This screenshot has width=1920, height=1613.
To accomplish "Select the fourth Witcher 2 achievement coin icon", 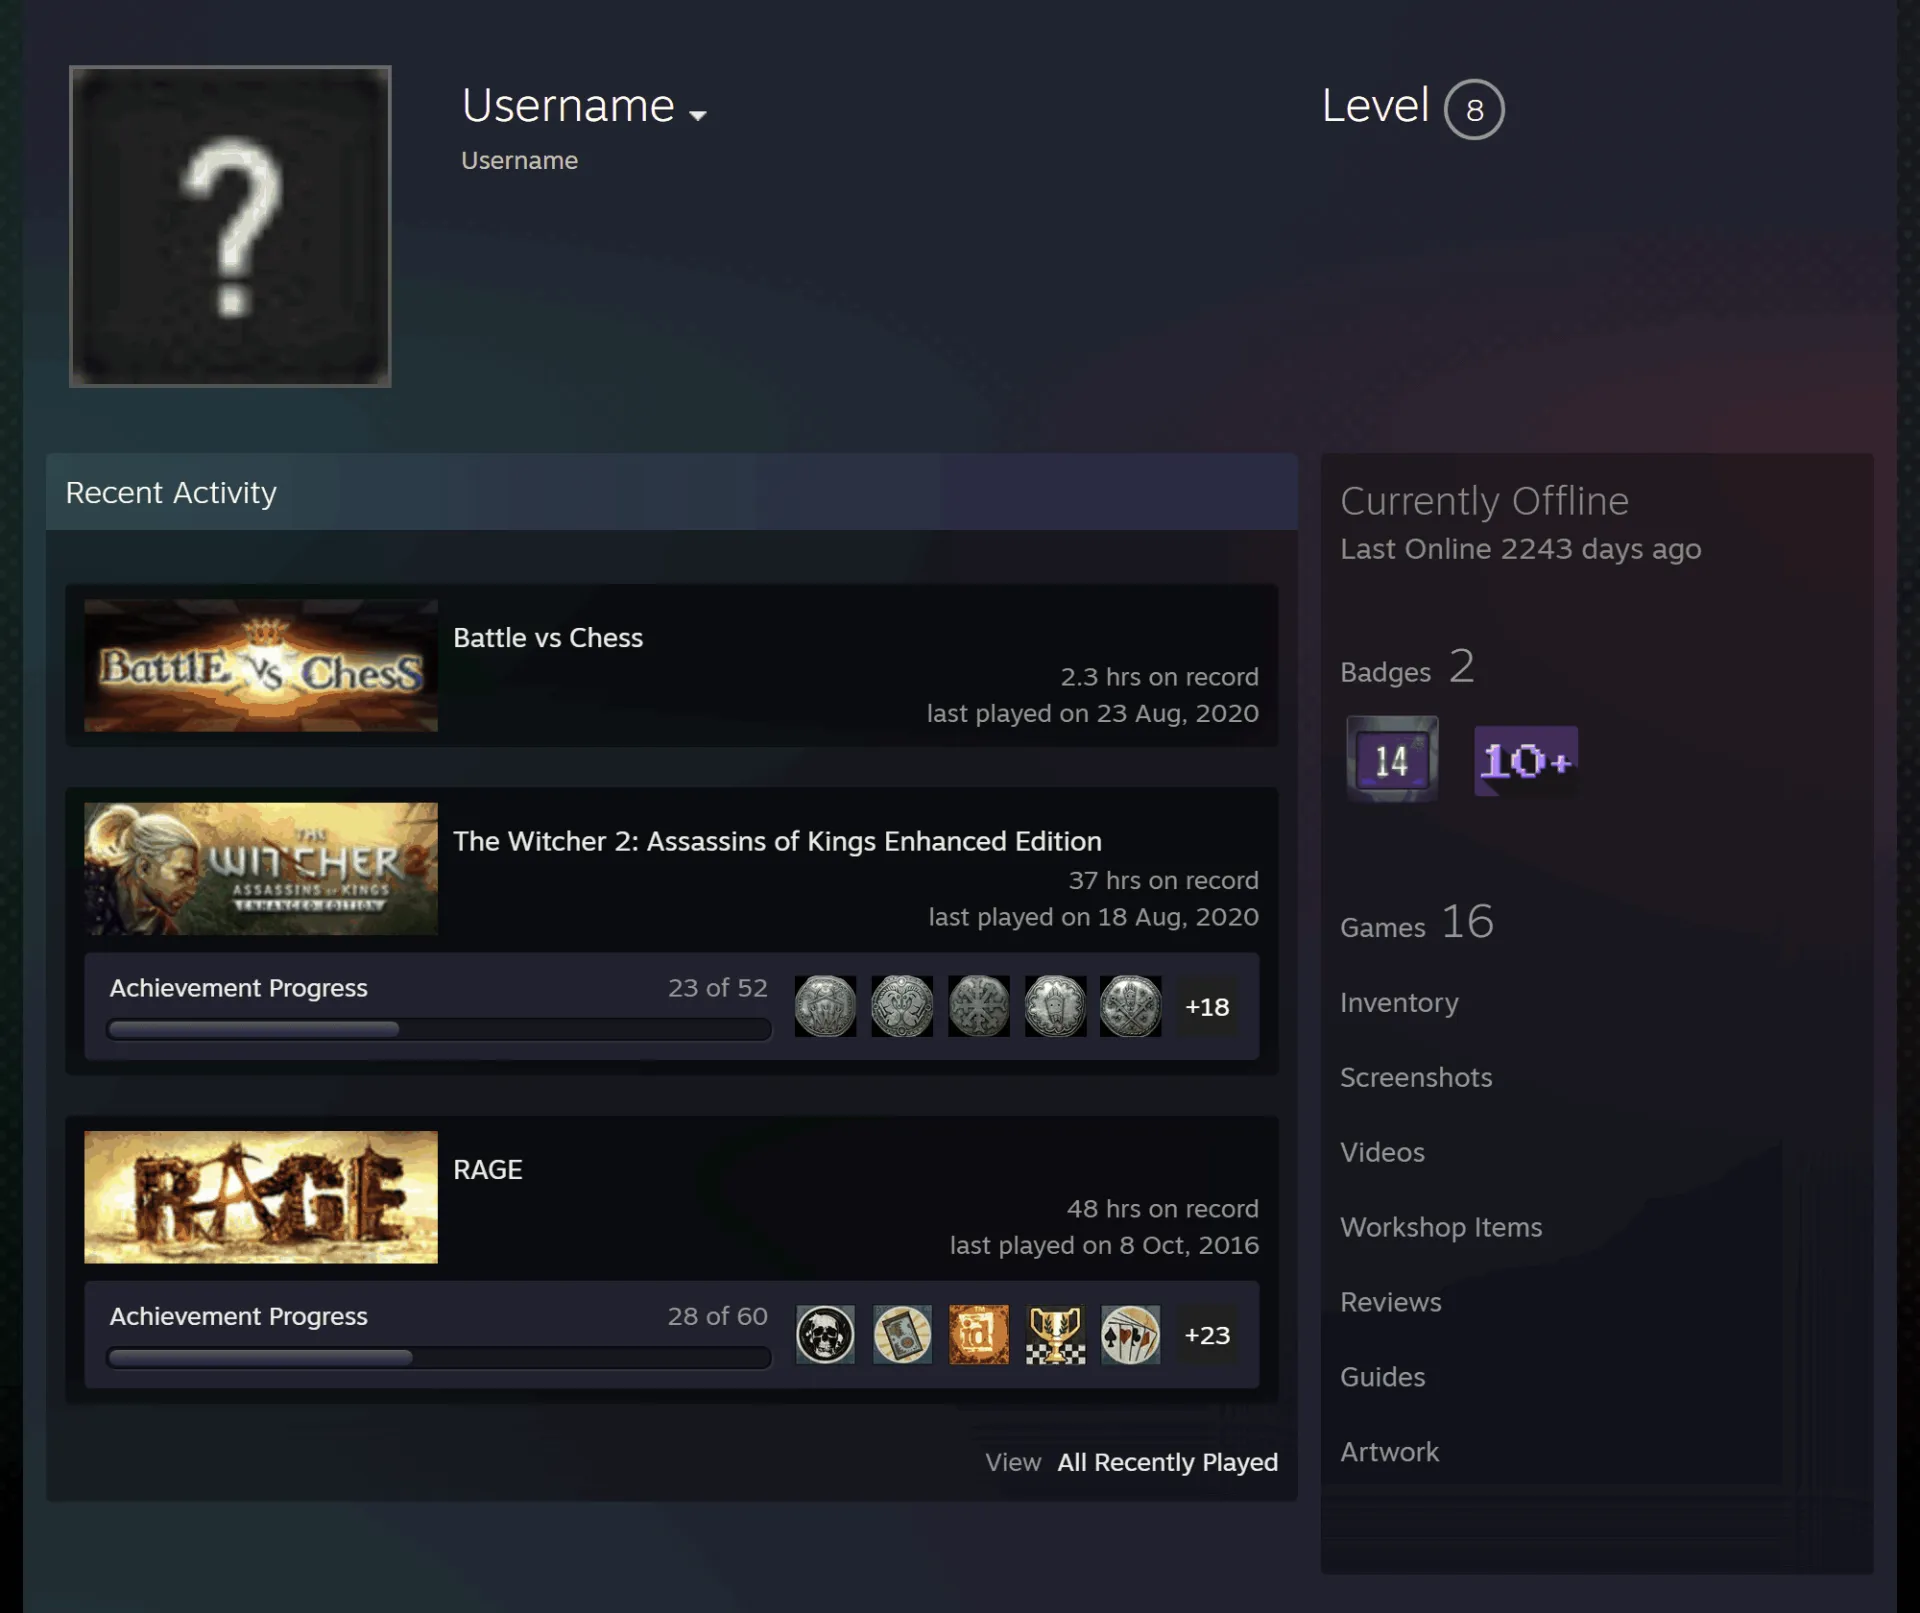I will tap(1054, 1006).
